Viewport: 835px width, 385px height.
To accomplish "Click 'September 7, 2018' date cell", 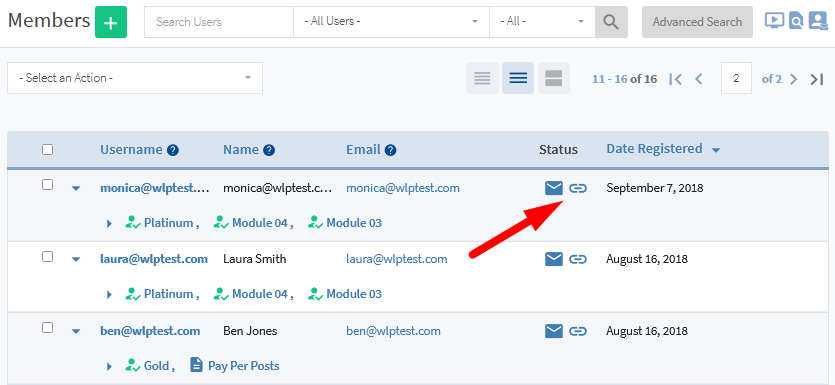I will point(655,188).
